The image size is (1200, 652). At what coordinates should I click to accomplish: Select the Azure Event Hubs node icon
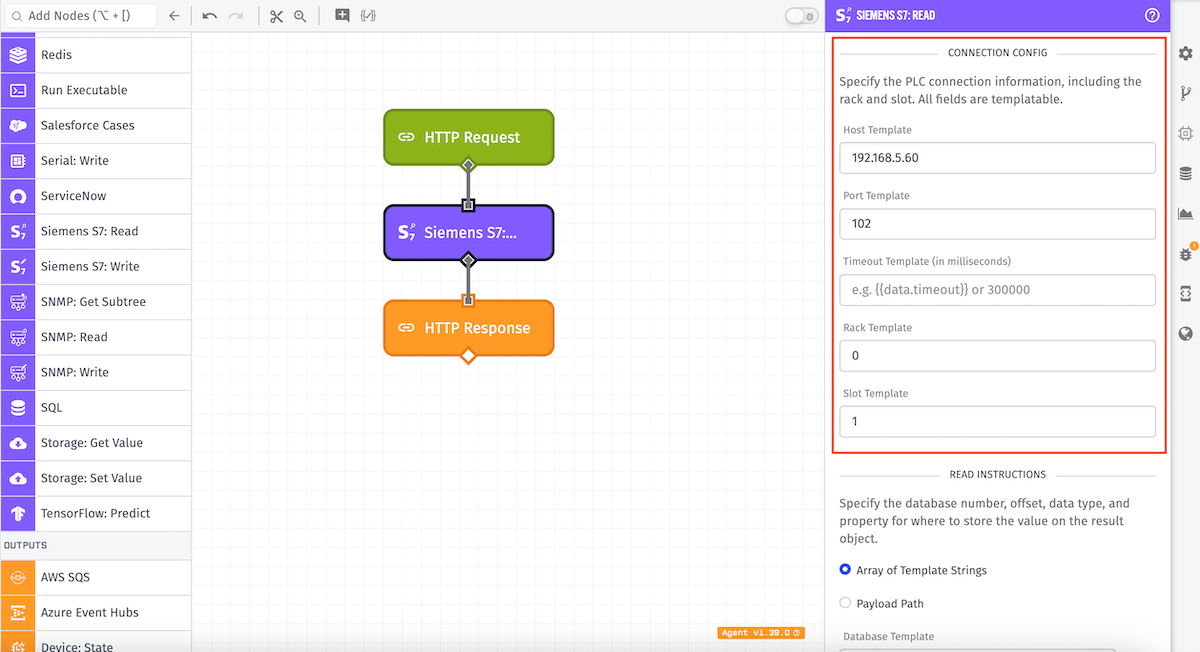[x=18, y=612]
